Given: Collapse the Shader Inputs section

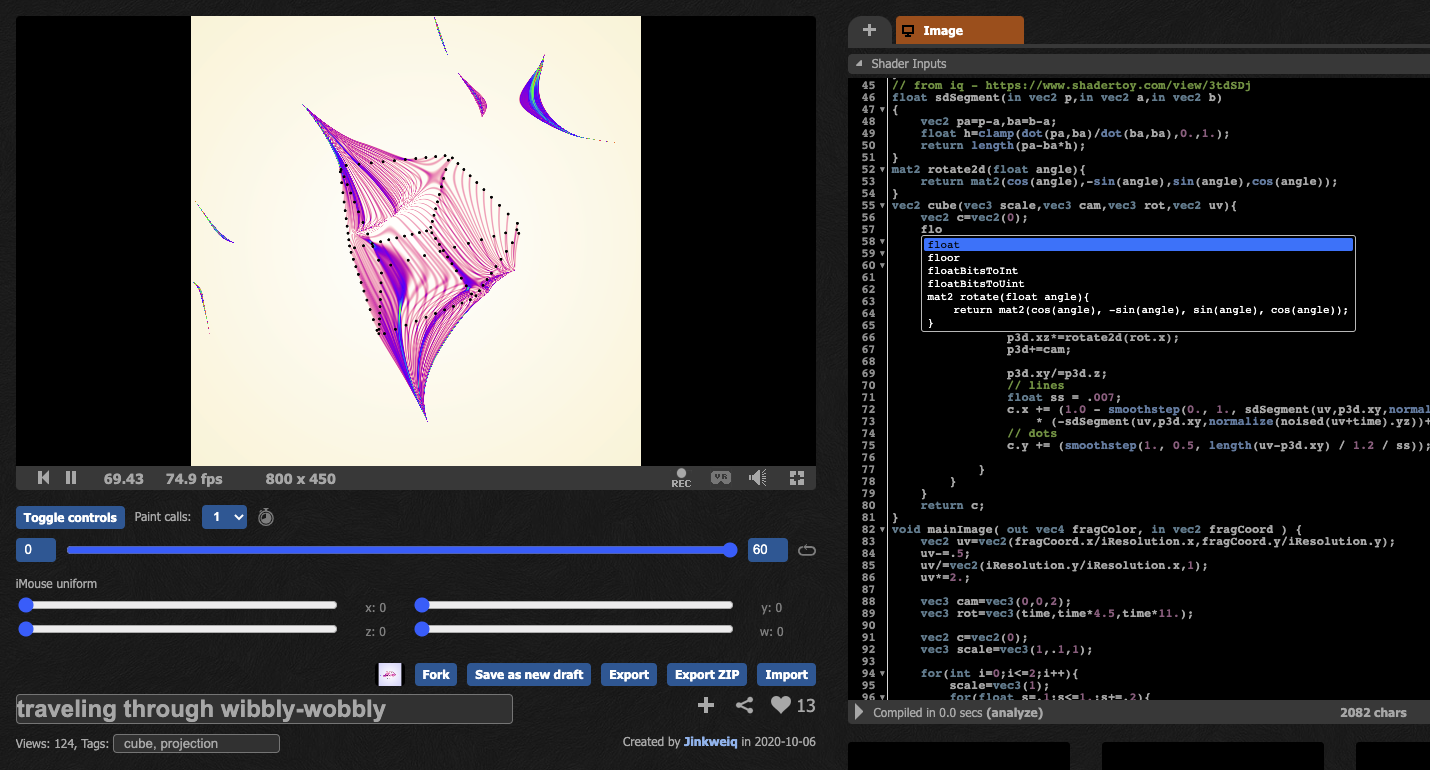Looking at the screenshot, I should point(858,64).
